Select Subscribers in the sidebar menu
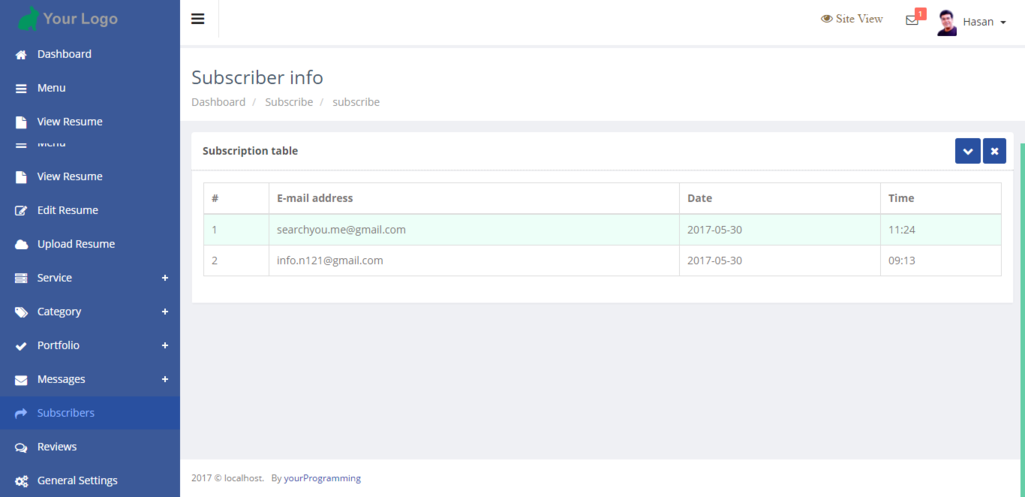Image resolution: width=1025 pixels, height=497 pixels. (66, 413)
